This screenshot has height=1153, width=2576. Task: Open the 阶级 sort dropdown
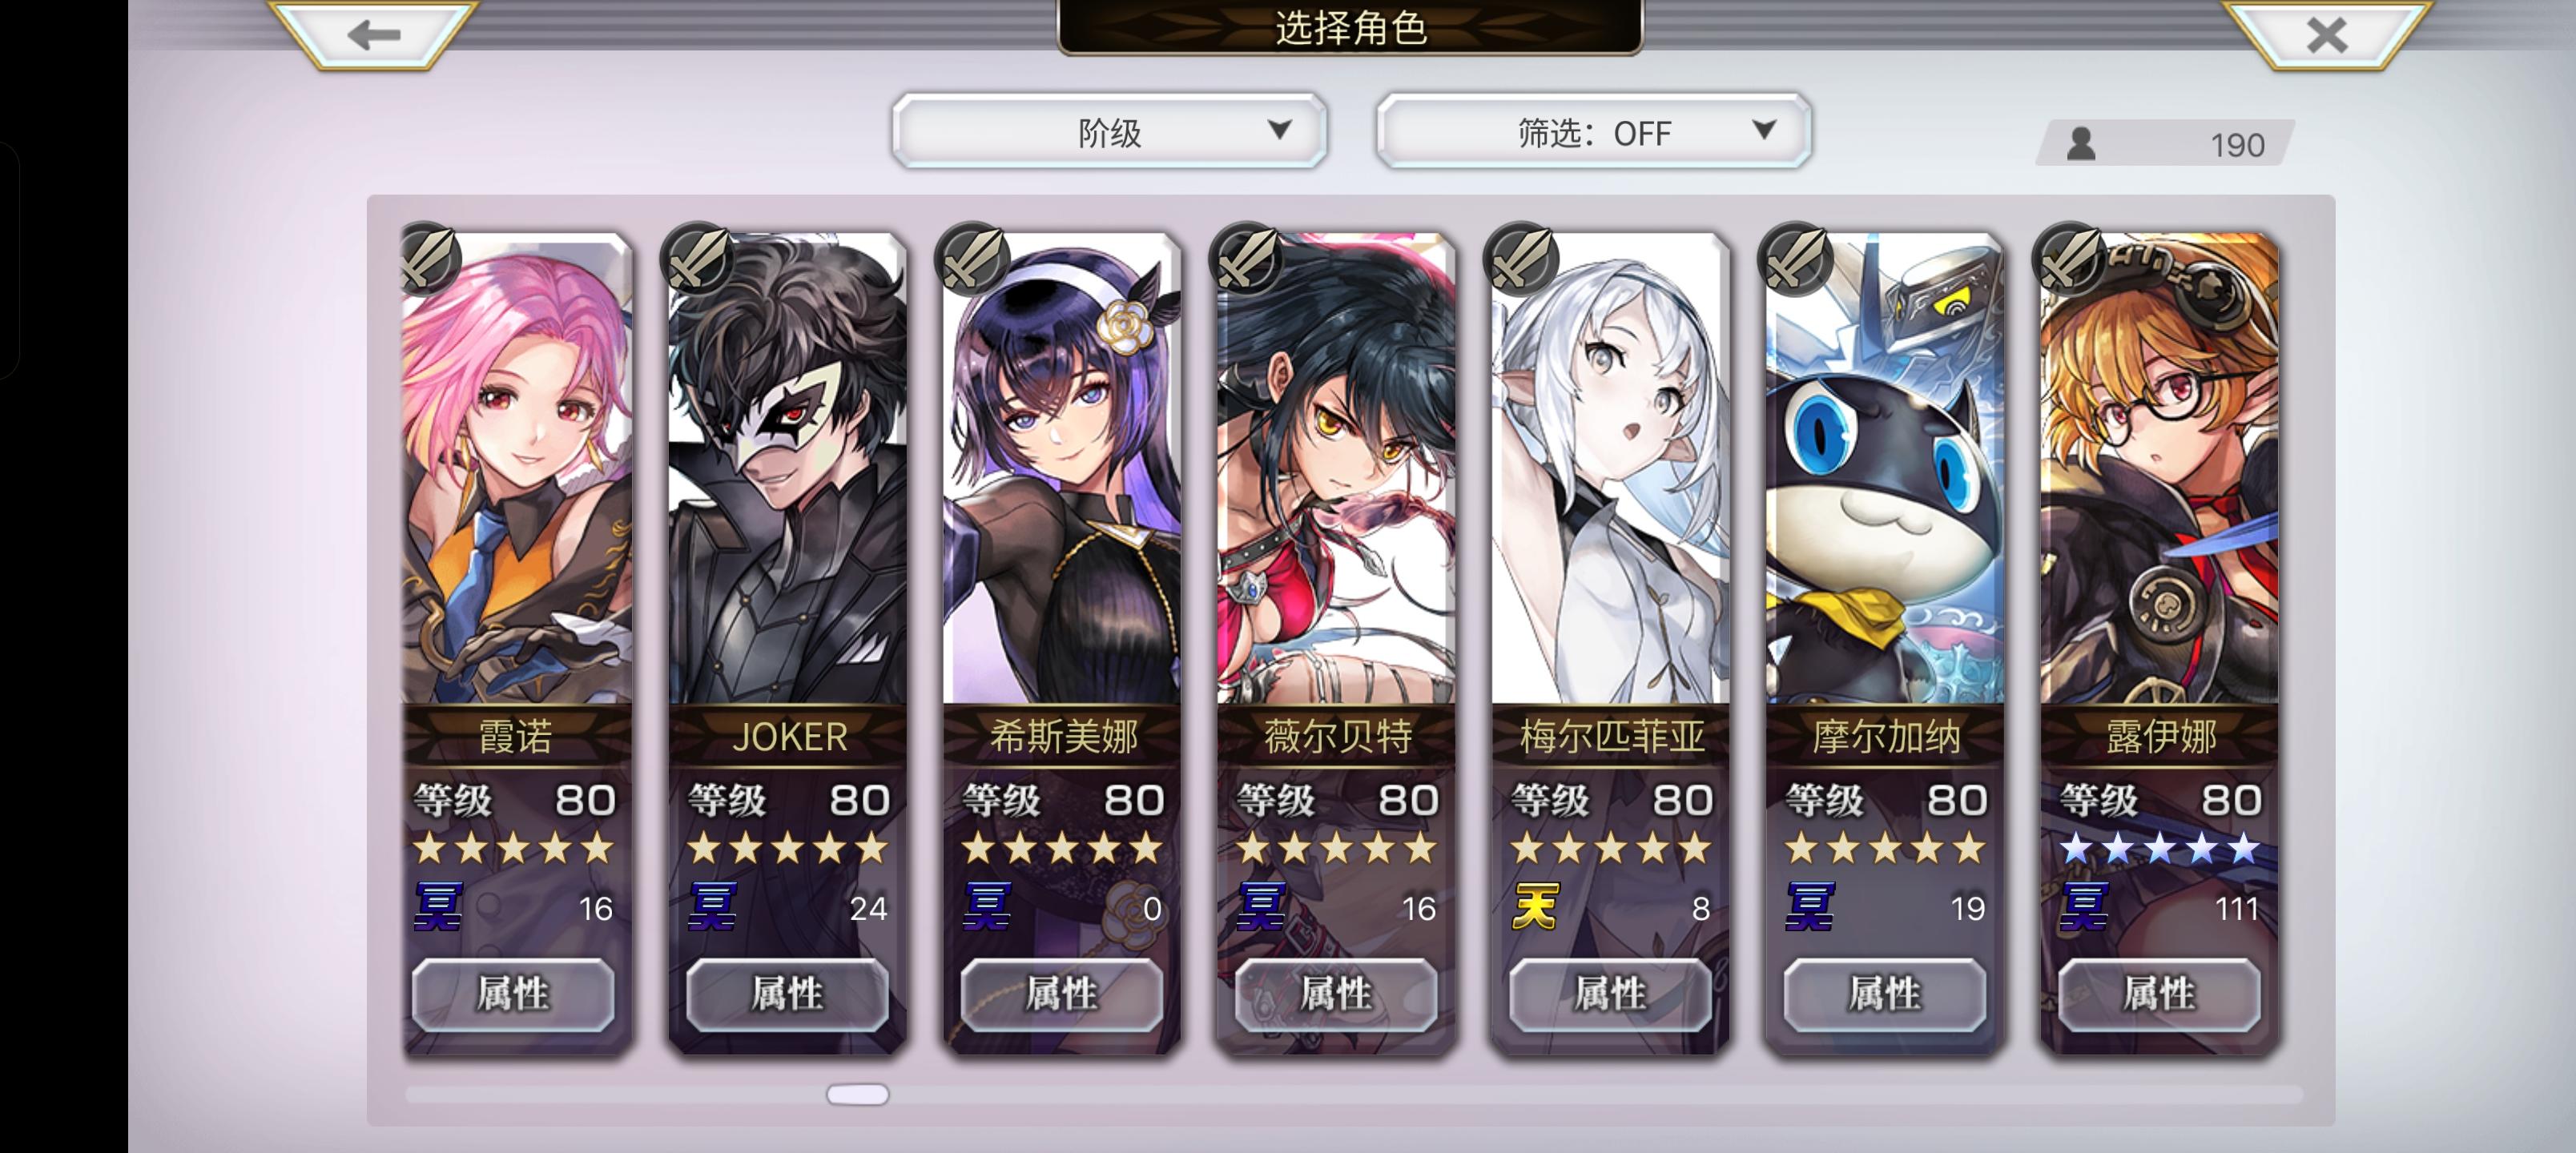[1109, 131]
